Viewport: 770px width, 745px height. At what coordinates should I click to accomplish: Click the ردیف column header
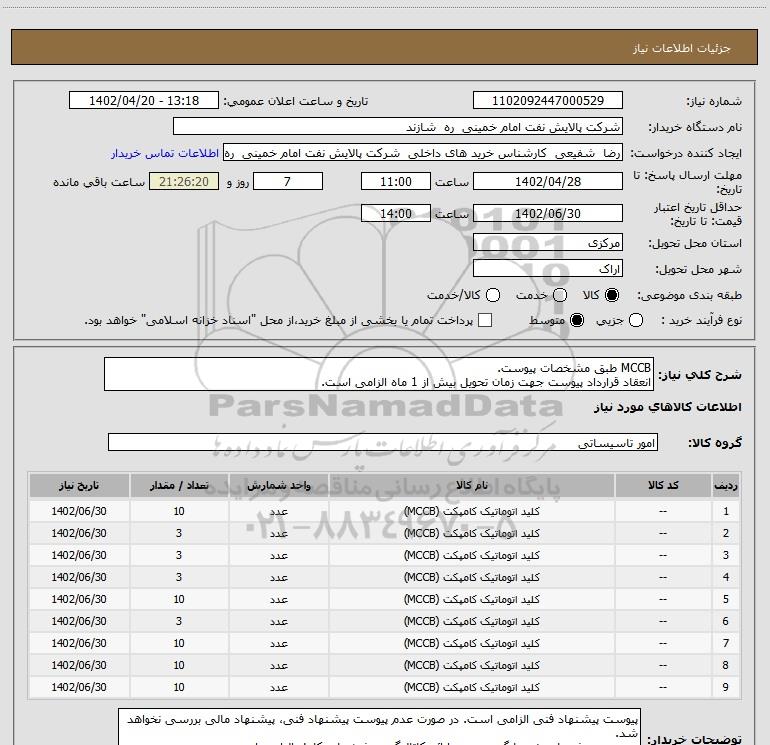[726, 485]
